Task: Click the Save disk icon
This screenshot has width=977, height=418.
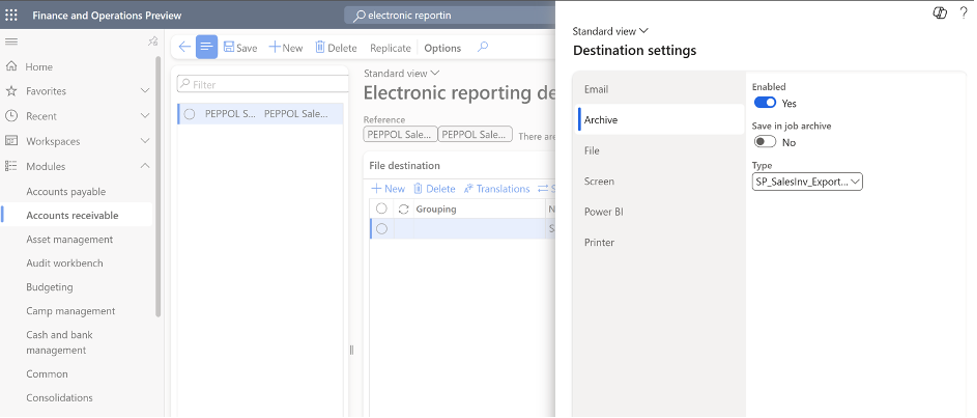Action: [x=229, y=47]
